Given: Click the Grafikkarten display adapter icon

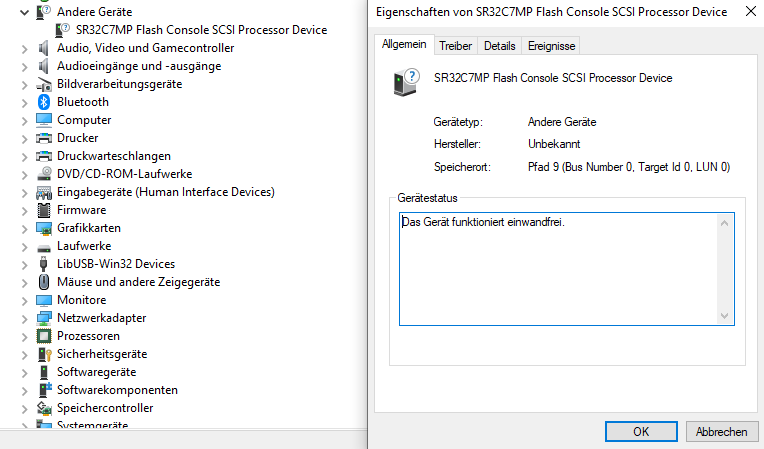Looking at the screenshot, I should click(43, 228).
